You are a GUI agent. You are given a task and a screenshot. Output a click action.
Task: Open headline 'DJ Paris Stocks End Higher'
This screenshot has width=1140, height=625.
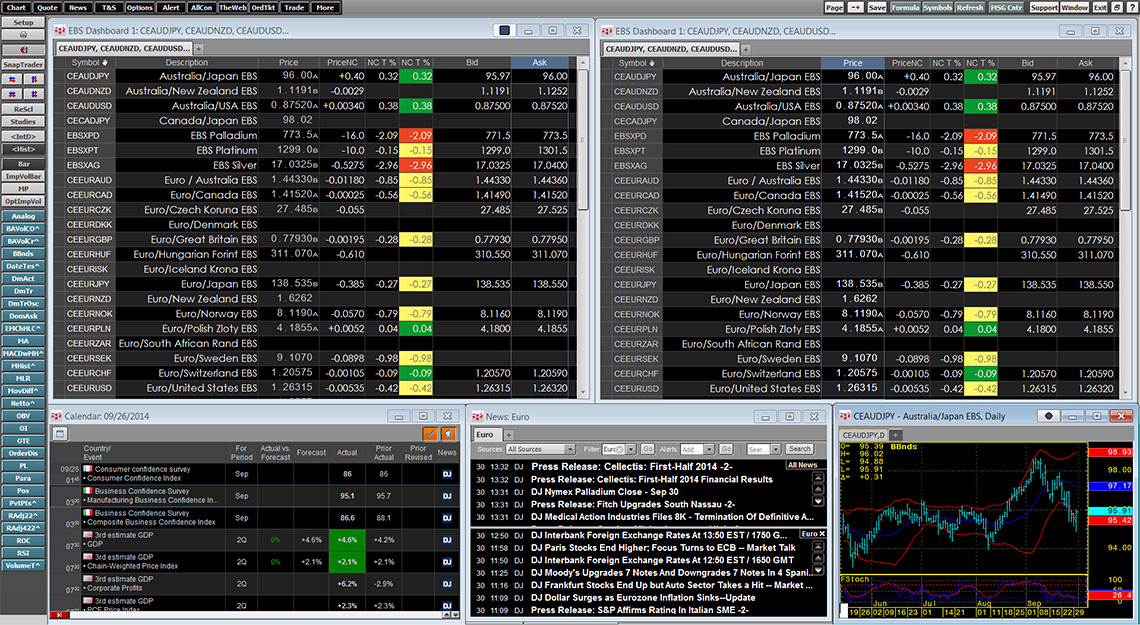(x=662, y=548)
